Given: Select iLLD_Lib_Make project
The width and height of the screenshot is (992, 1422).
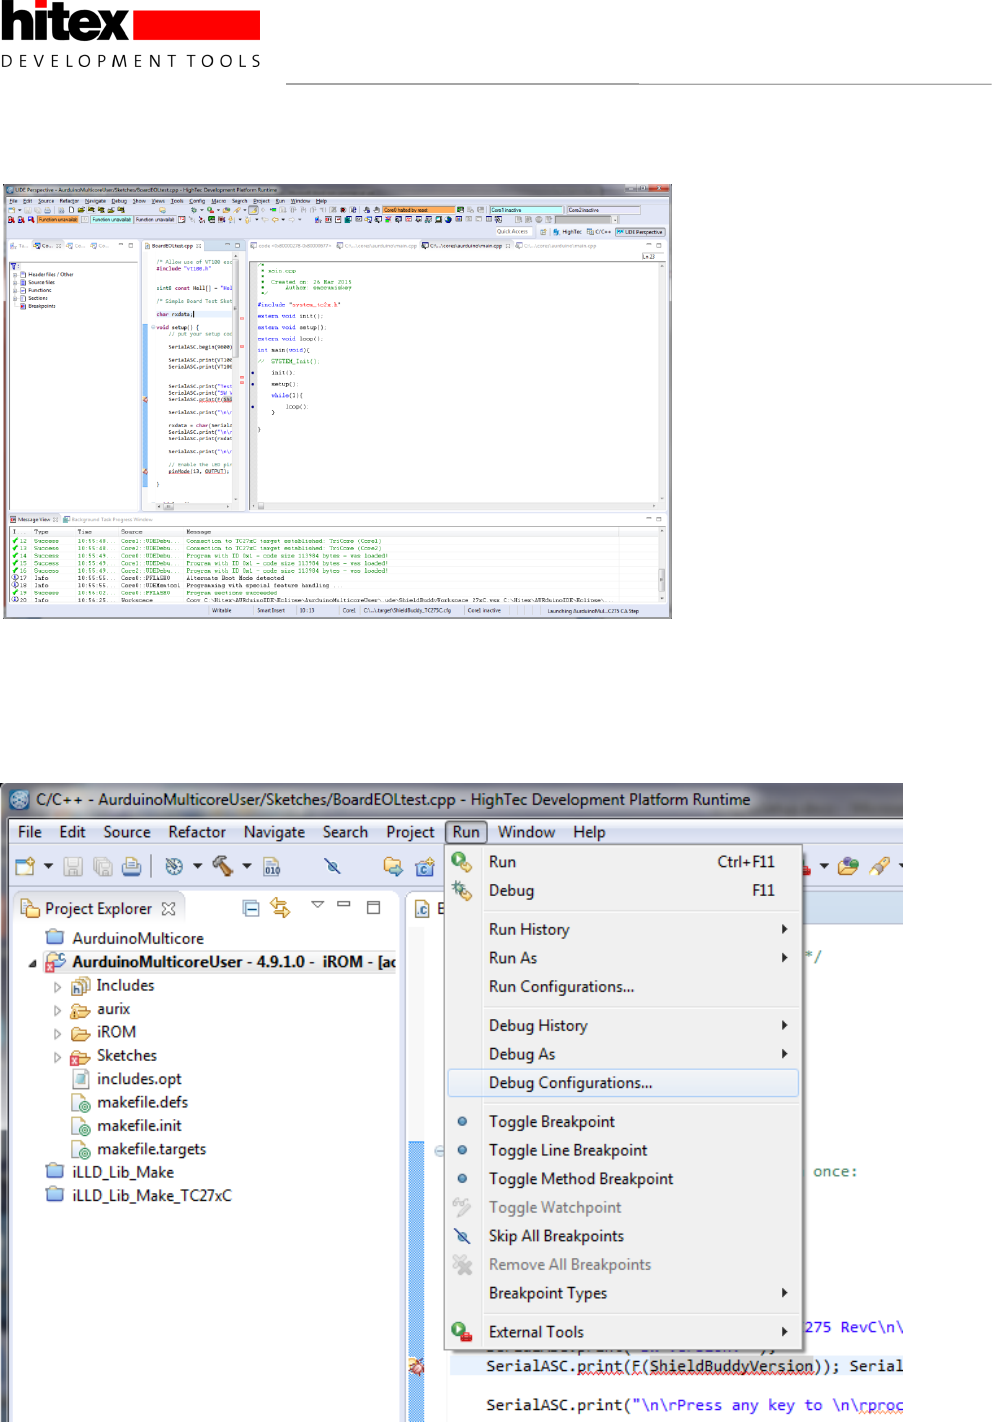Looking at the screenshot, I should tap(123, 1172).
